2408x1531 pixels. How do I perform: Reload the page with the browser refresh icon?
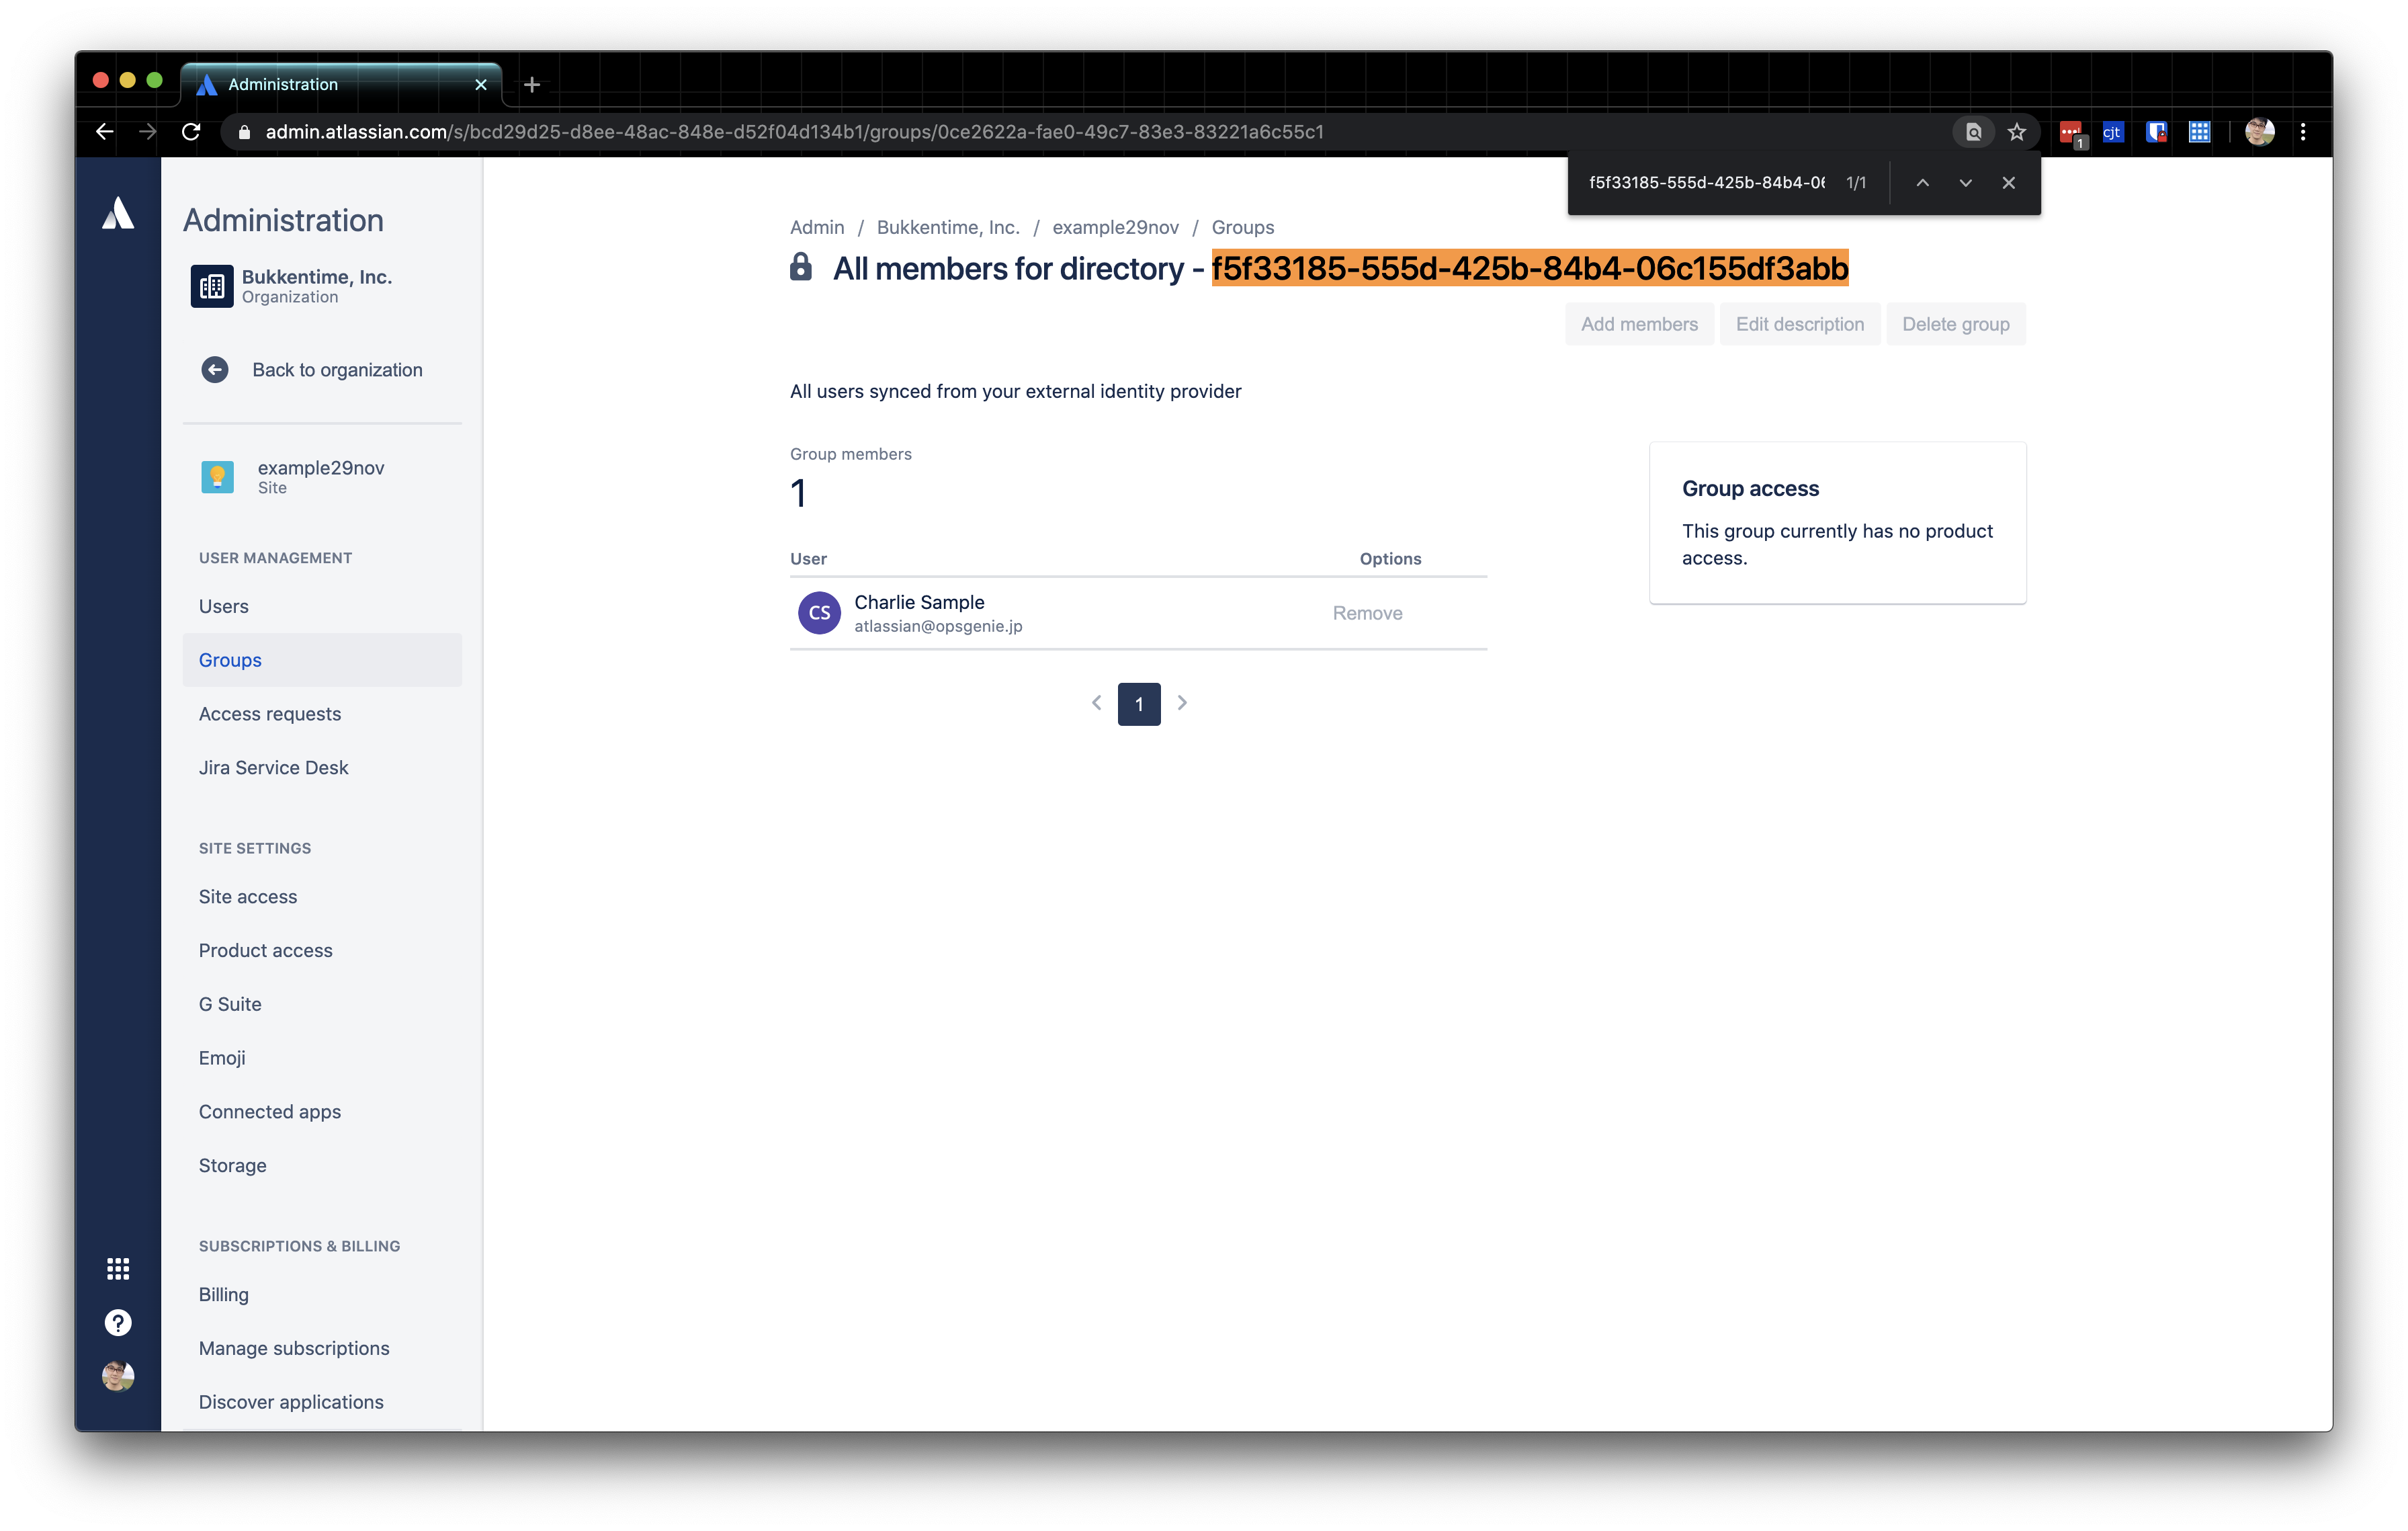click(191, 132)
